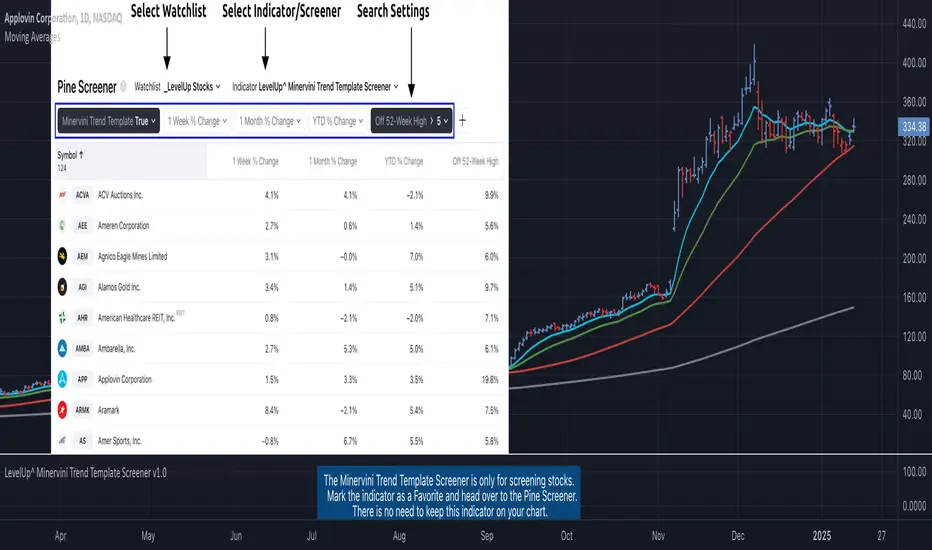Open Applovin Corporation row name

[125, 379]
